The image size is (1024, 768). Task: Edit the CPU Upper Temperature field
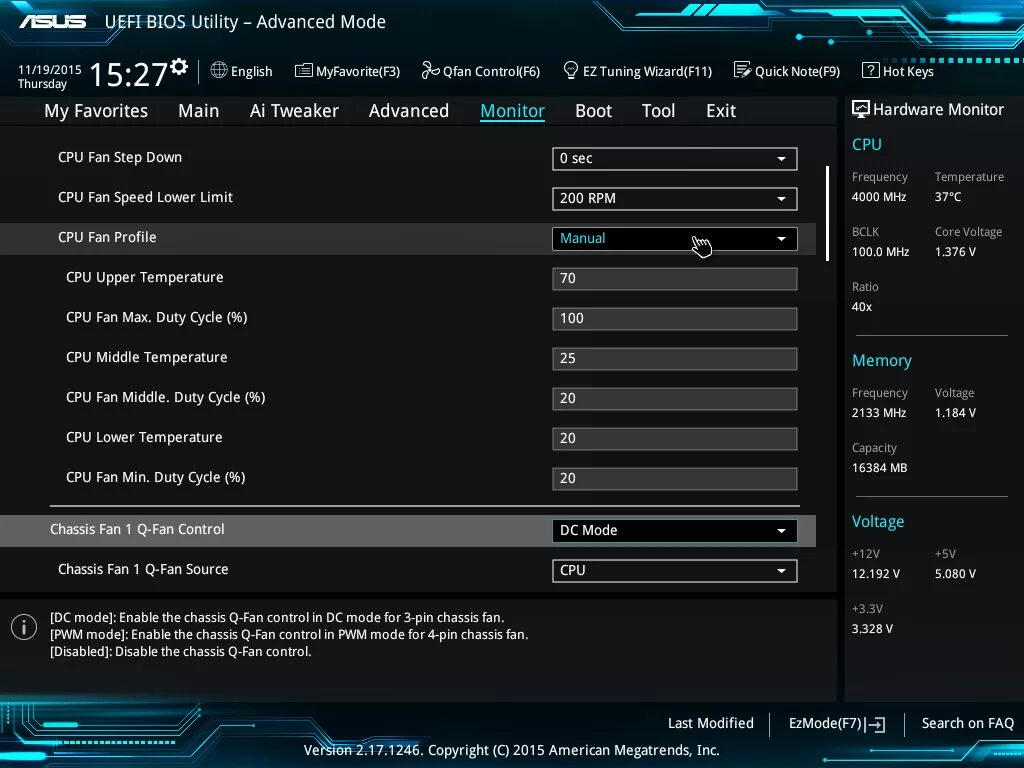coord(674,279)
